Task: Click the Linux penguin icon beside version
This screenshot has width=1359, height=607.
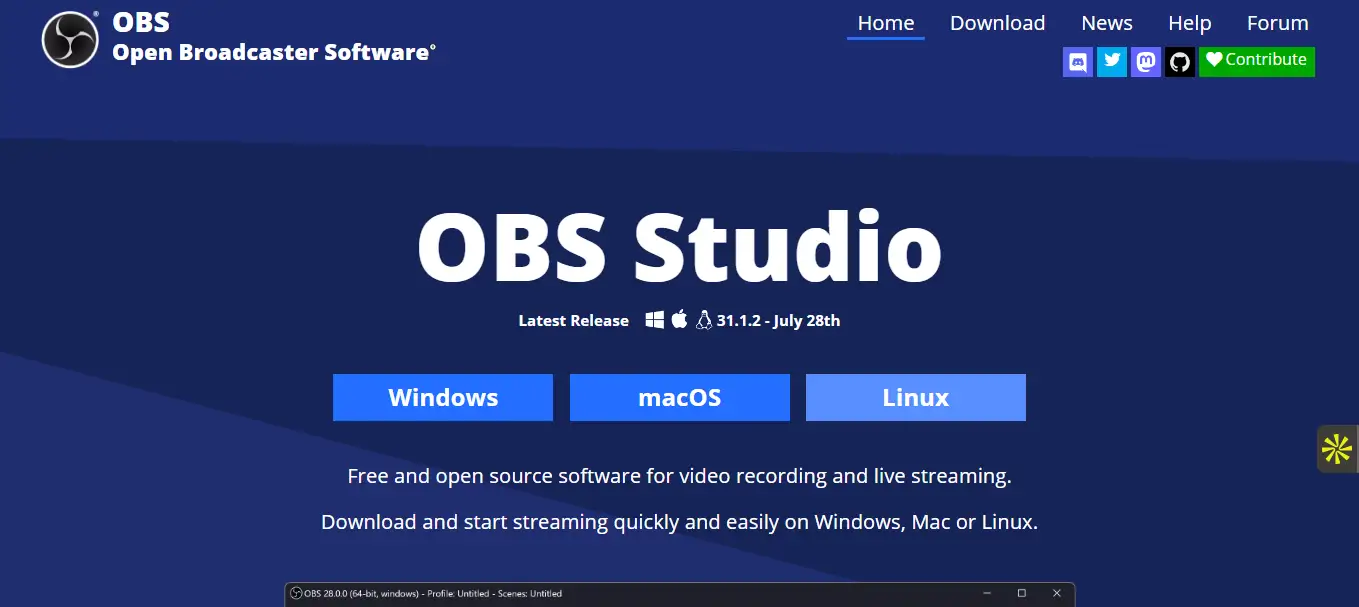Action: [704, 320]
